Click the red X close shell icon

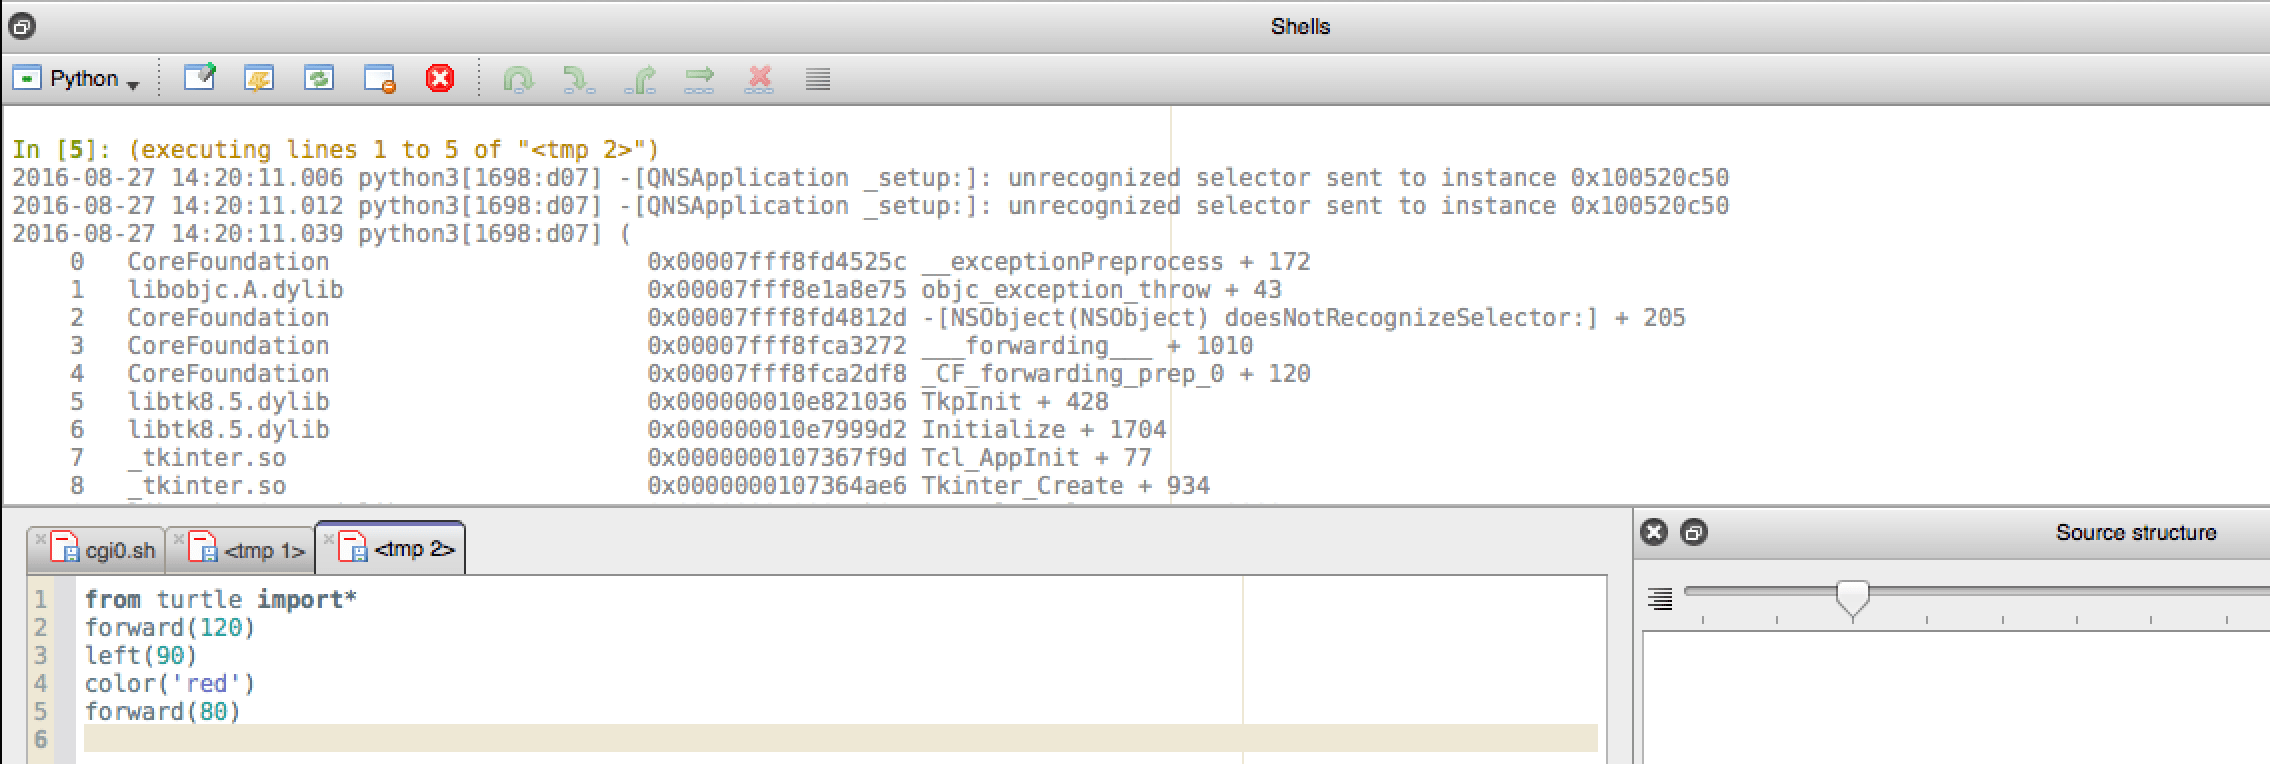[x=440, y=78]
